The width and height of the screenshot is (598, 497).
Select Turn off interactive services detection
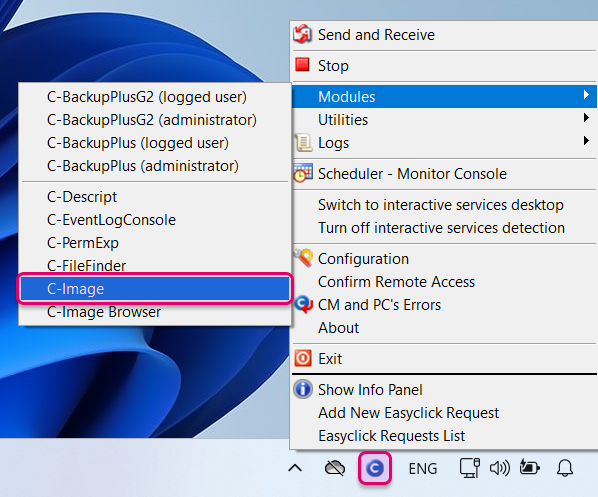coord(441,228)
